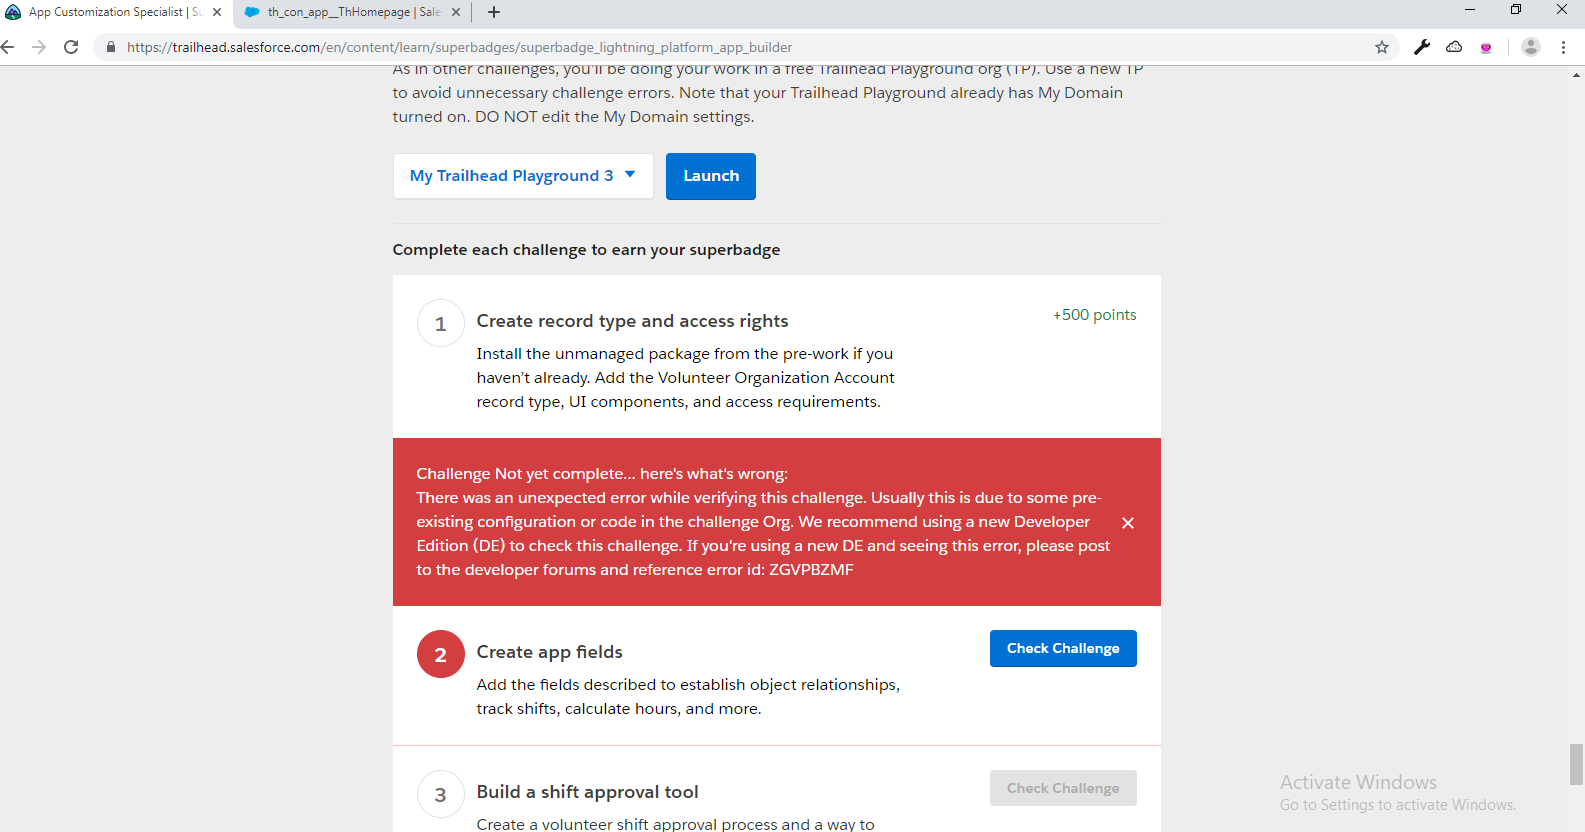Bookmark this page with the star
This screenshot has height=832, width=1585.
click(x=1382, y=47)
